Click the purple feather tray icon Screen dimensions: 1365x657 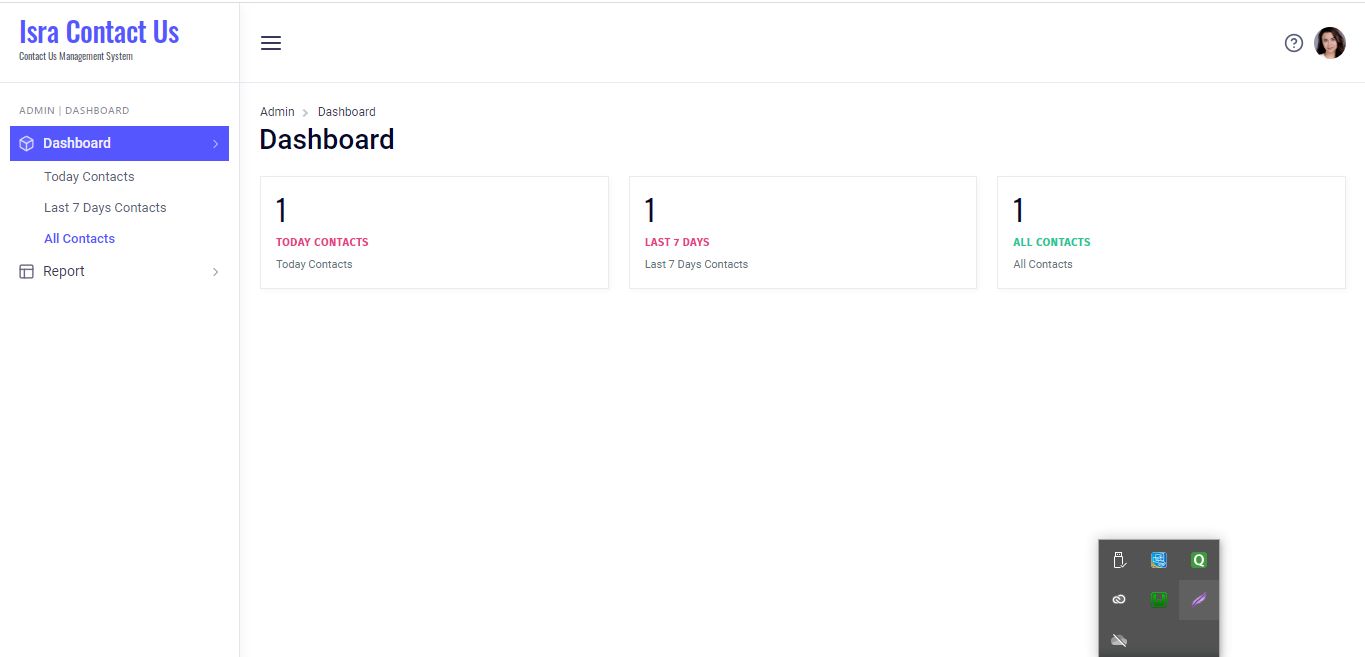[x=1199, y=600]
